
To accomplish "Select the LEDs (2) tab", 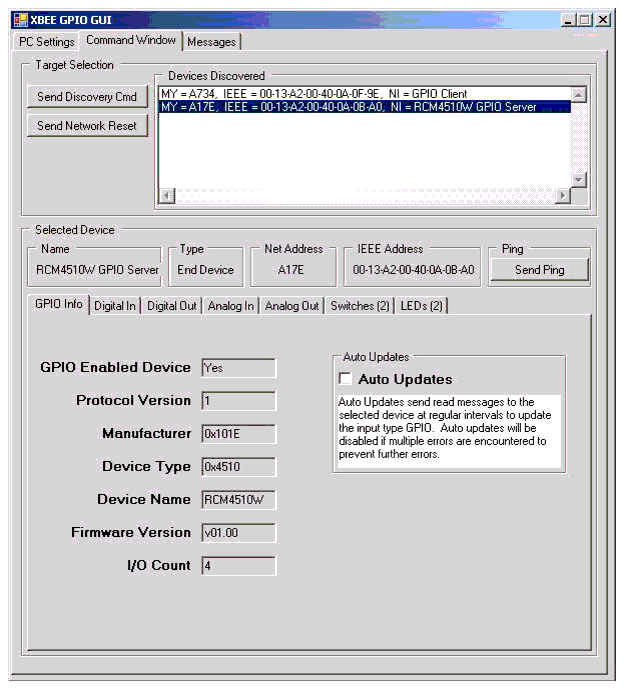I will pyautogui.click(x=421, y=306).
